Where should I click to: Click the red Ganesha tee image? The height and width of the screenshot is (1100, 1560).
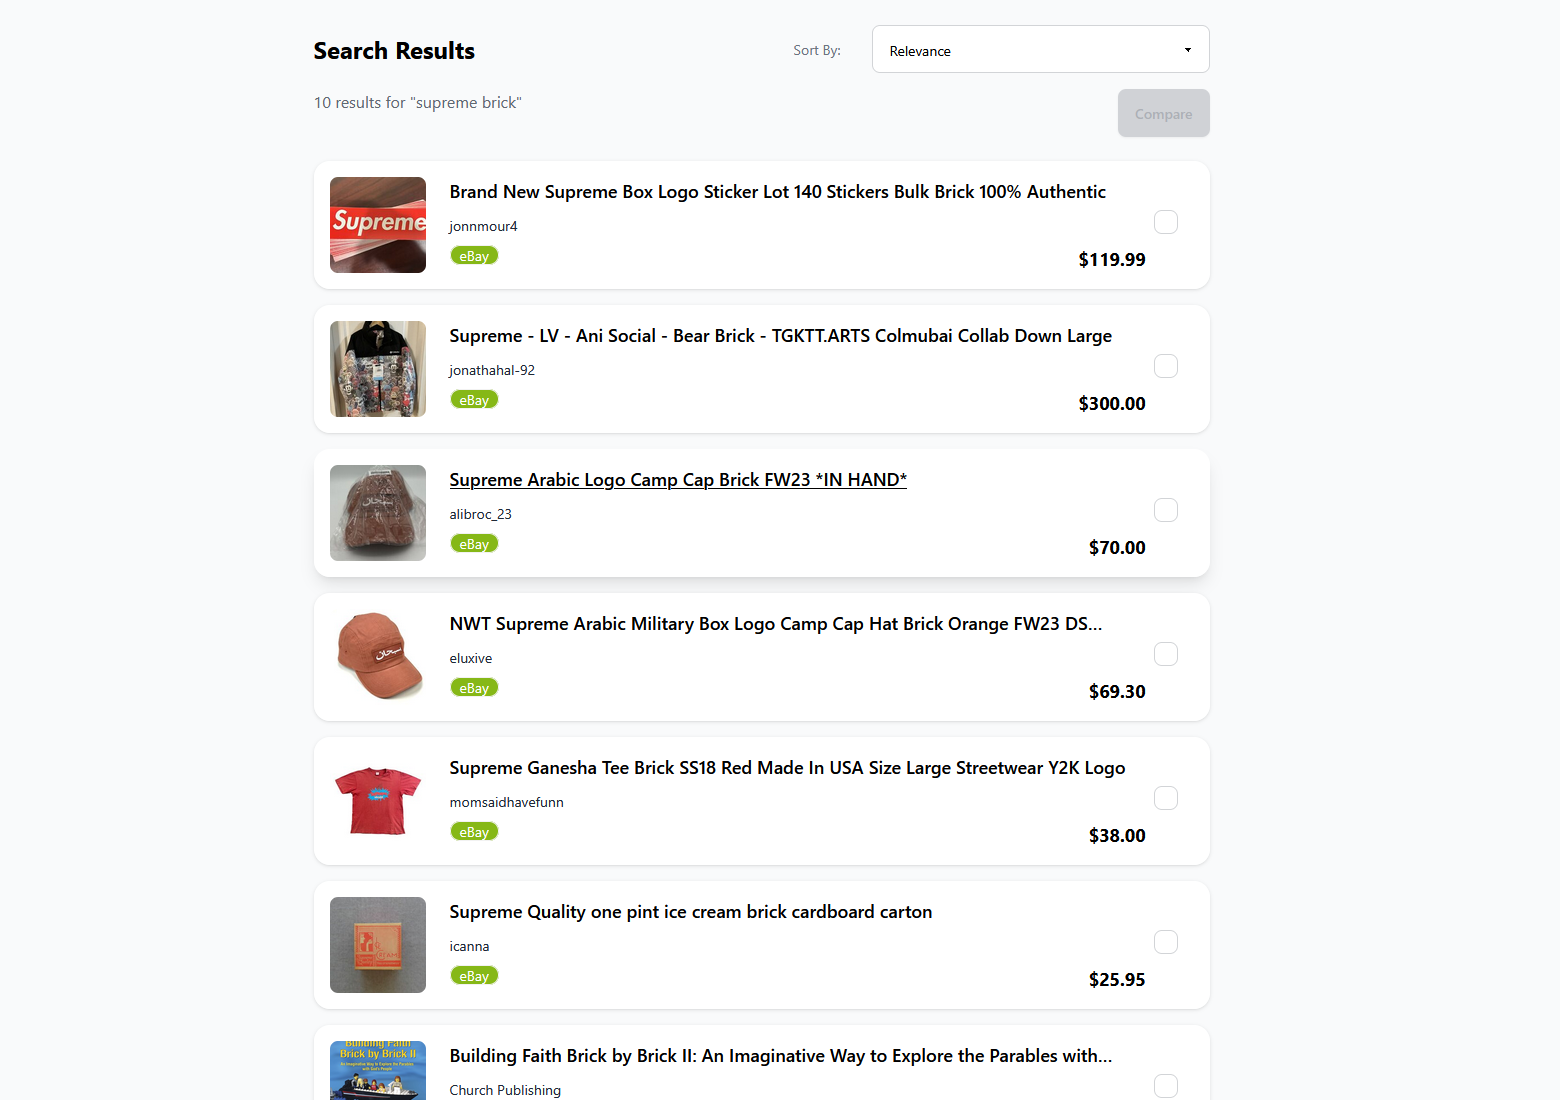378,801
